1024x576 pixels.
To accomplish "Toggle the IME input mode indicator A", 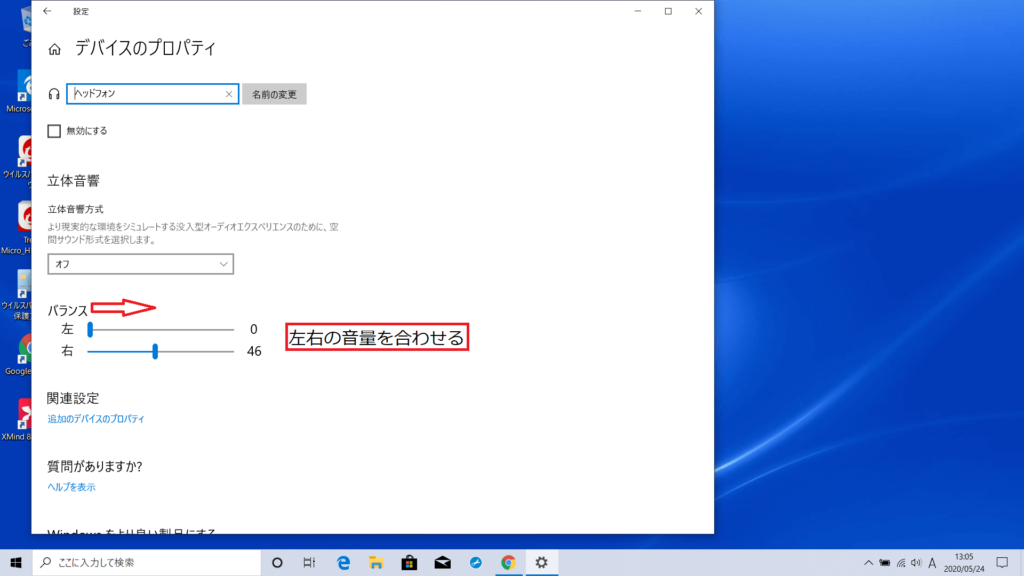I will 932,562.
